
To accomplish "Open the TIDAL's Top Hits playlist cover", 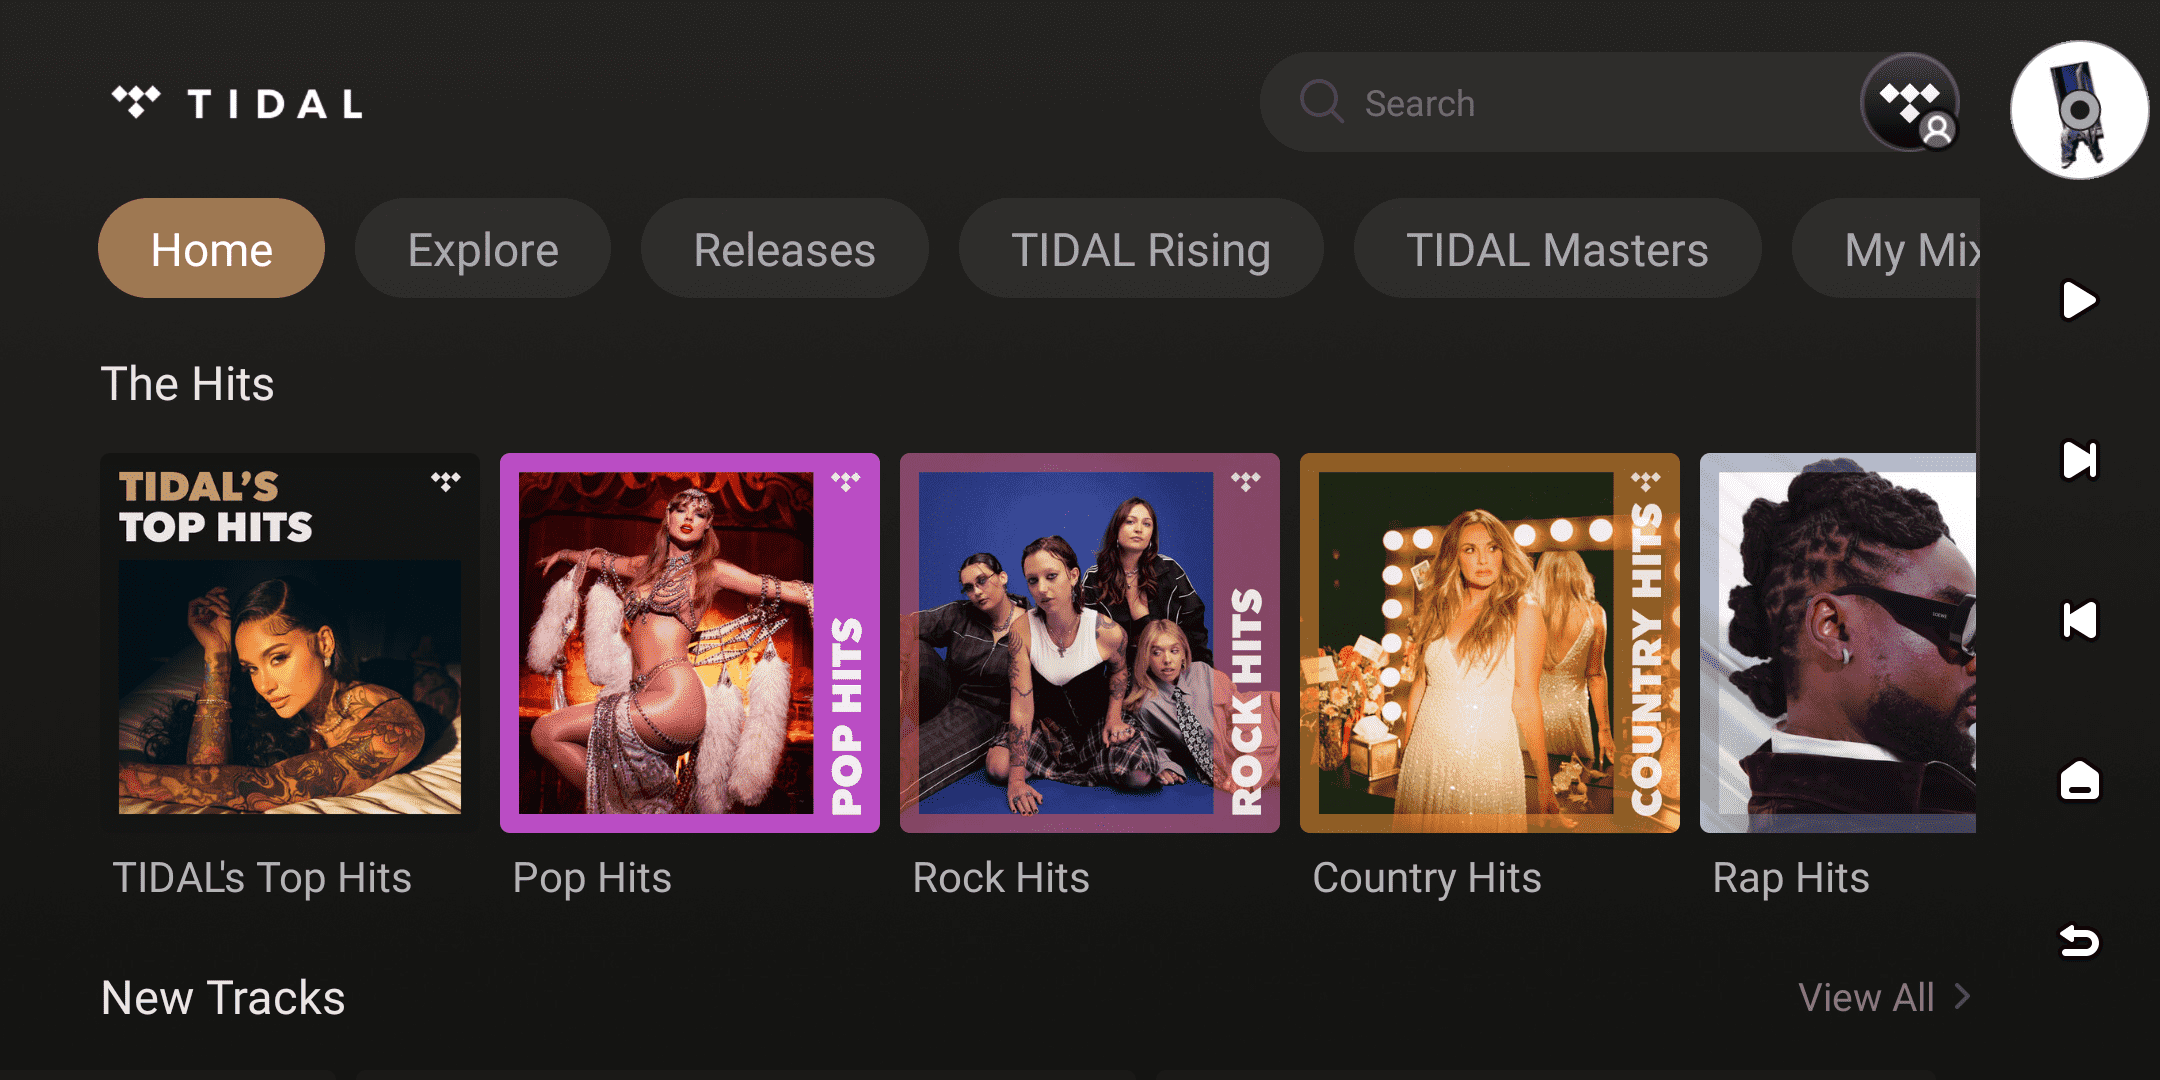I will click(290, 643).
